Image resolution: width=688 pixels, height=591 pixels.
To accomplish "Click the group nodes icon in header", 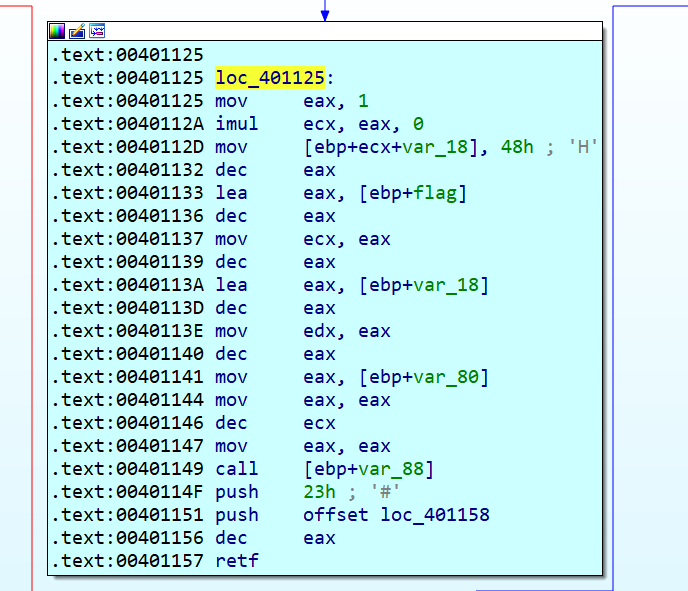I will tap(97, 31).
